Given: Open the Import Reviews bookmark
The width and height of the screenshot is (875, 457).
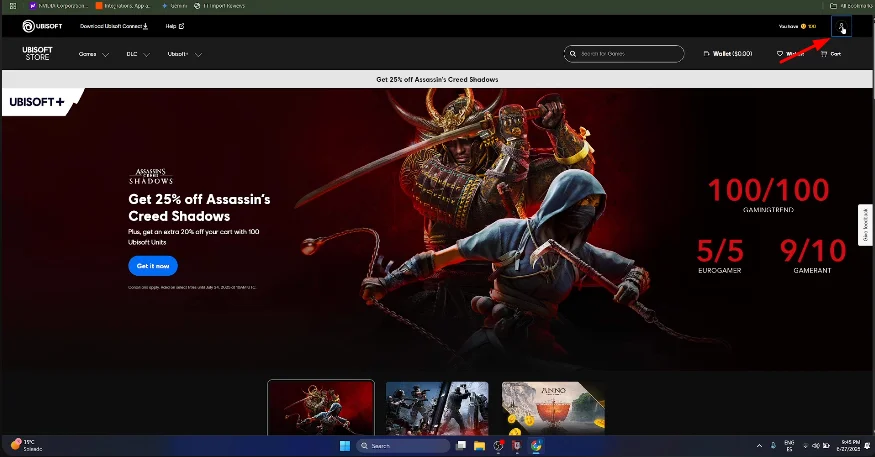Looking at the screenshot, I should [x=219, y=6].
